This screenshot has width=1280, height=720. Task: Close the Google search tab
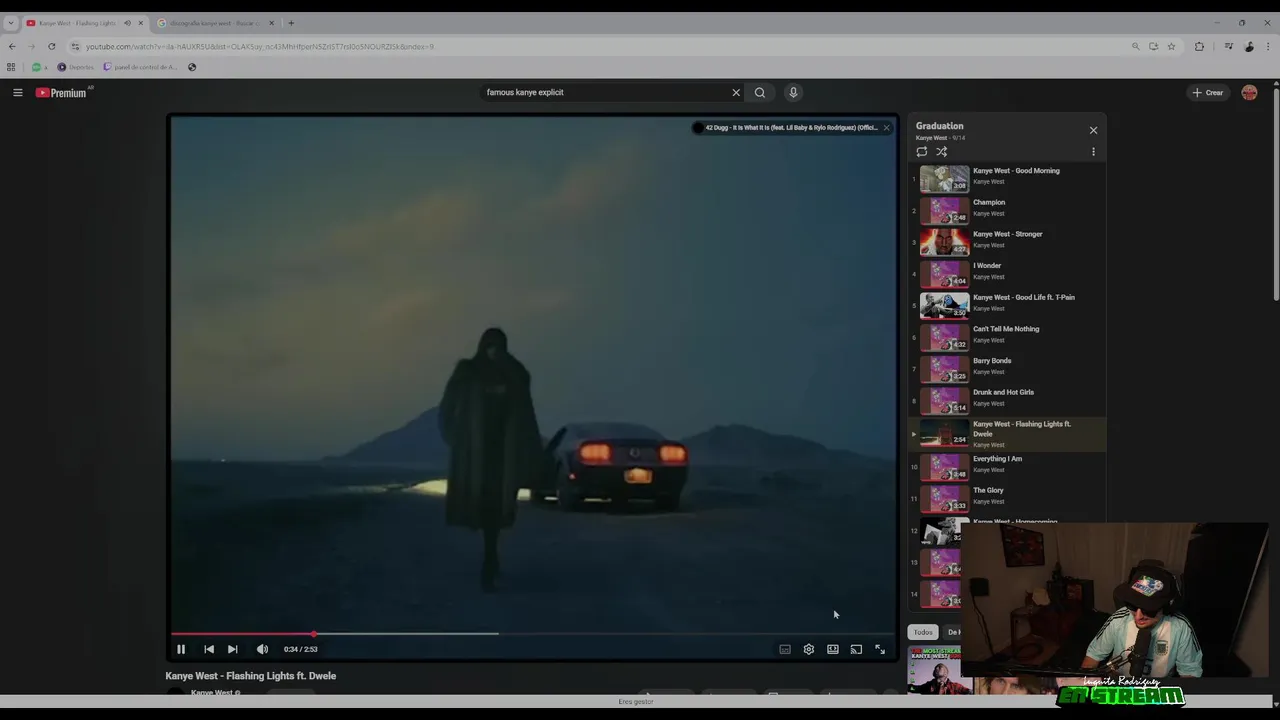tap(271, 23)
